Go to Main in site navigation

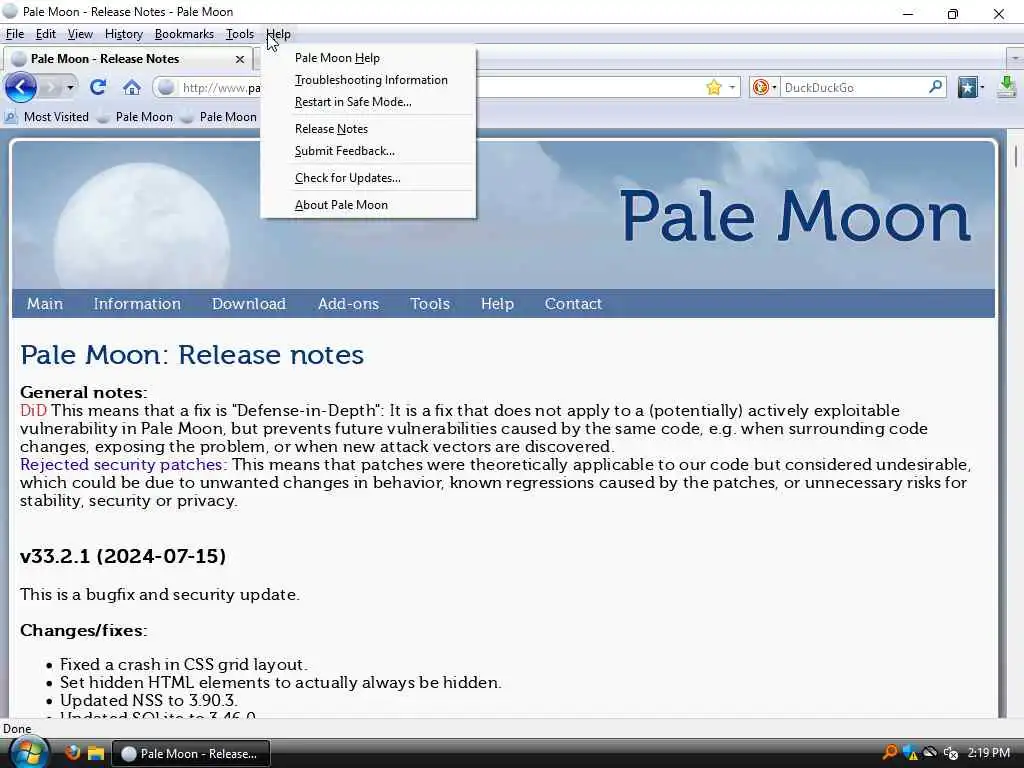coord(45,304)
